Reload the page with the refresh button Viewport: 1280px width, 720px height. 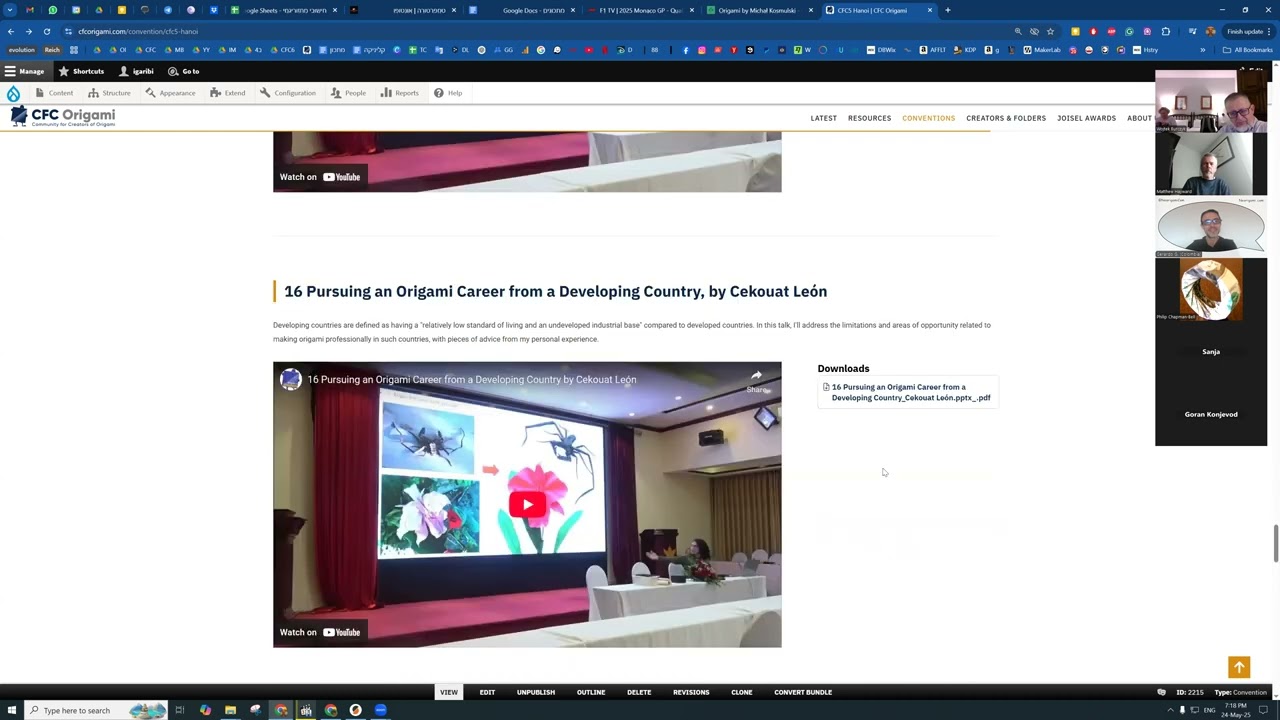(x=46, y=31)
